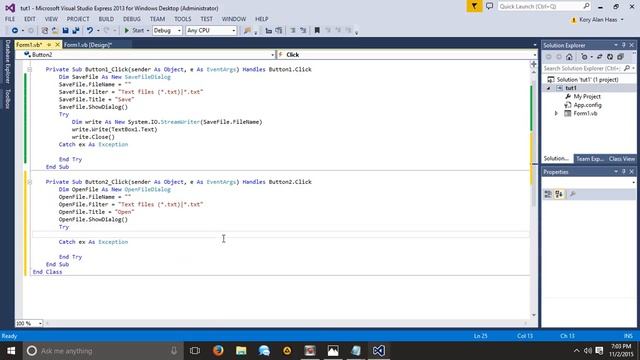This screenshot has height=360, width=640.
Task: Select App.config in Solution Explorer
Action: coord(587,105)
